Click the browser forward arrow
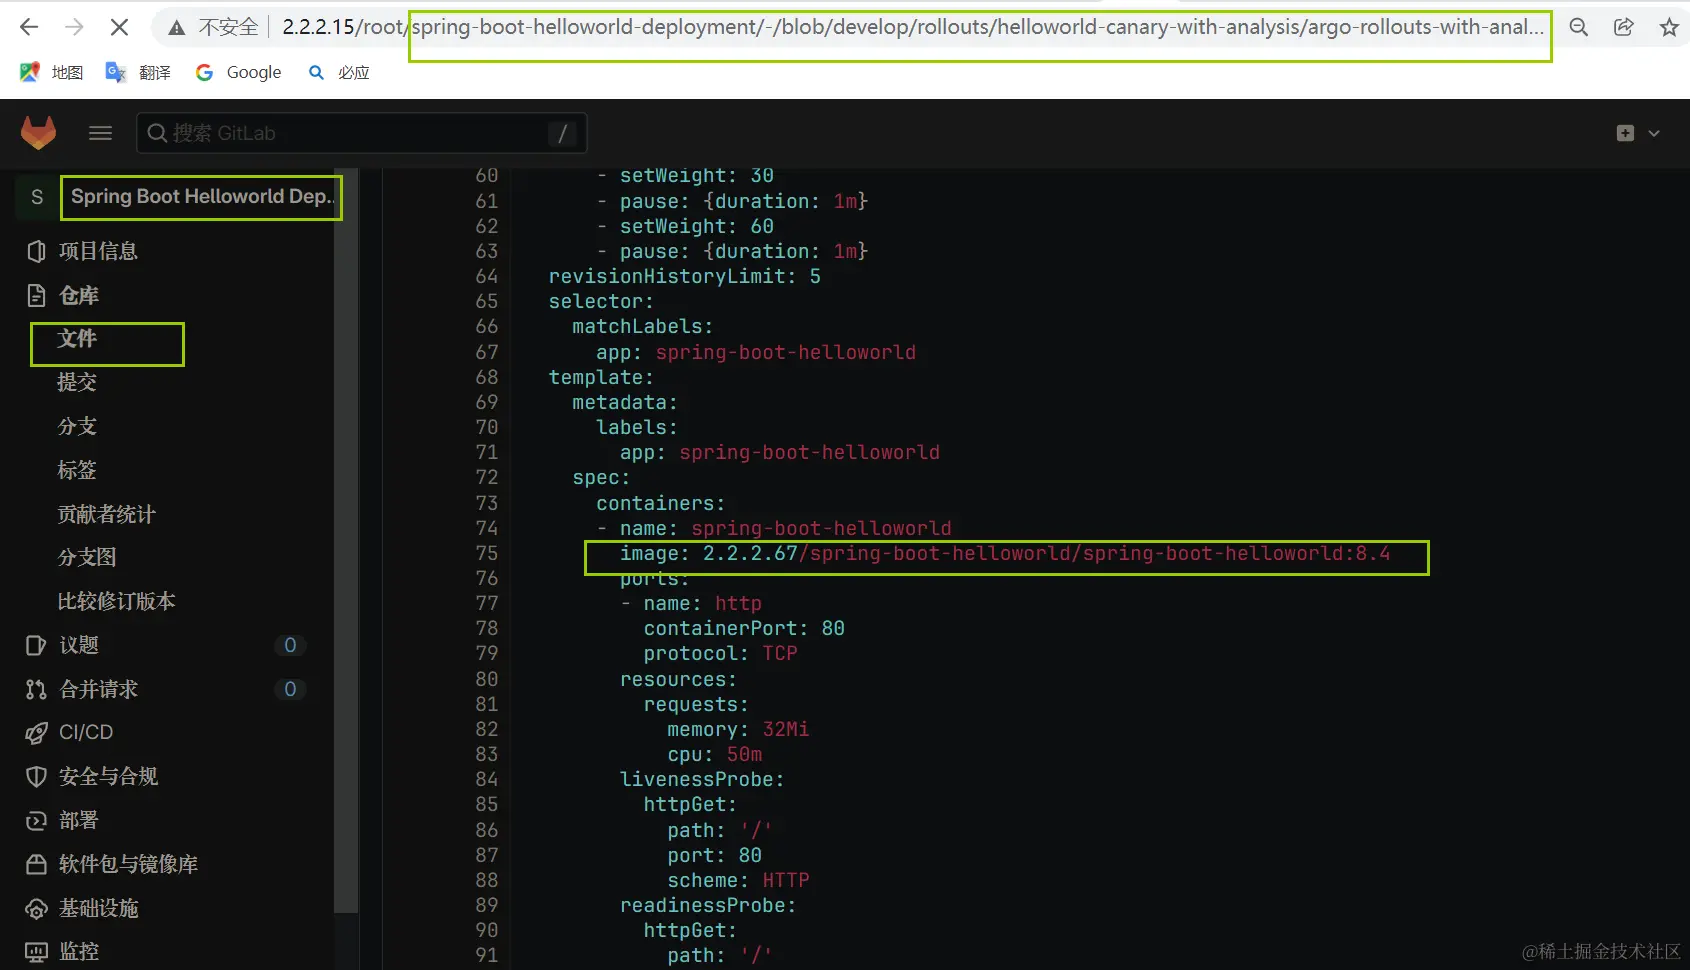 tap(74, 27)
